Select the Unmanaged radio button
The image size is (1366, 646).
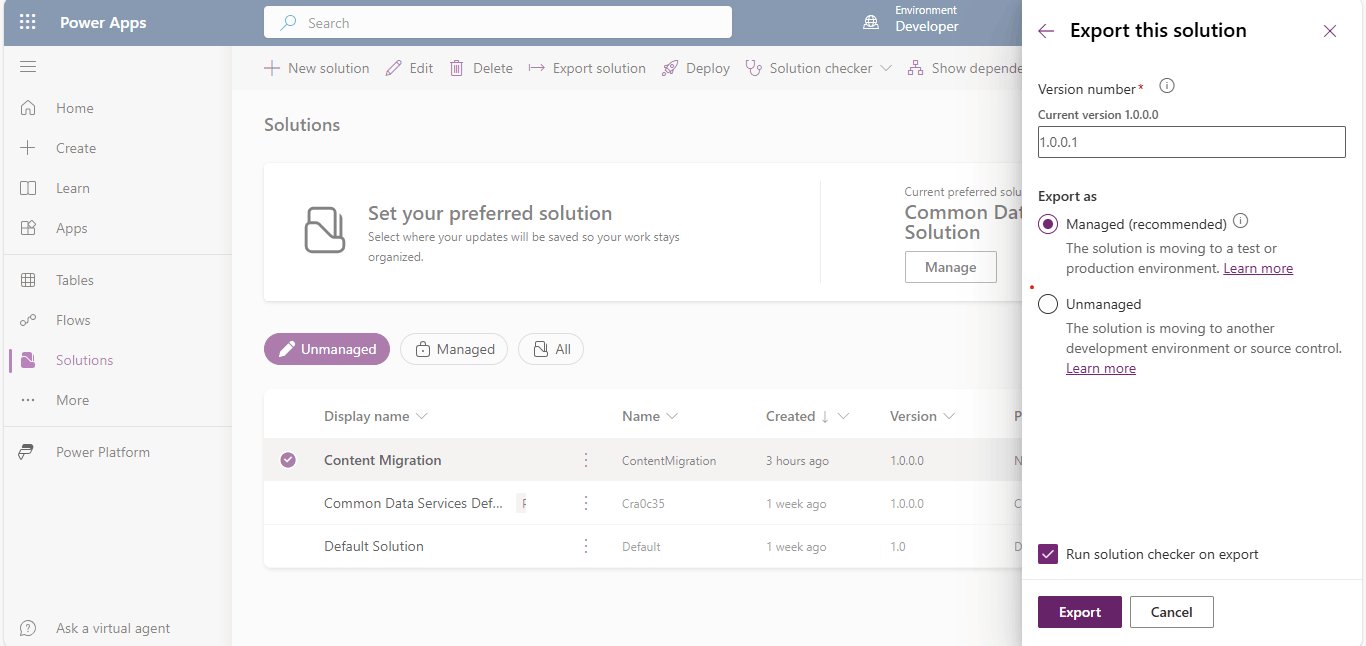1048,304
